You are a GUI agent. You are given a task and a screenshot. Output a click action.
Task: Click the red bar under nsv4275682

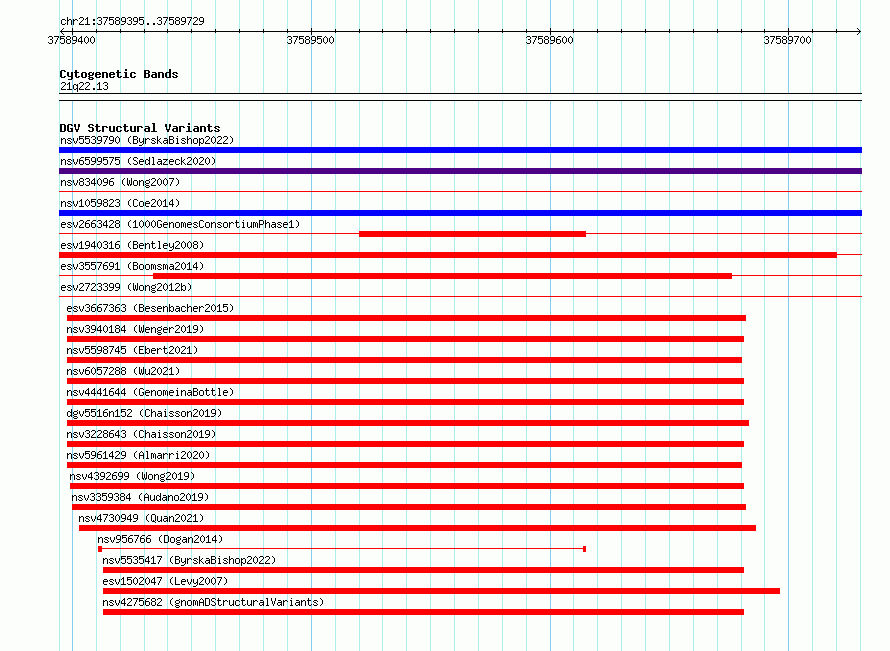click(423, 612)
